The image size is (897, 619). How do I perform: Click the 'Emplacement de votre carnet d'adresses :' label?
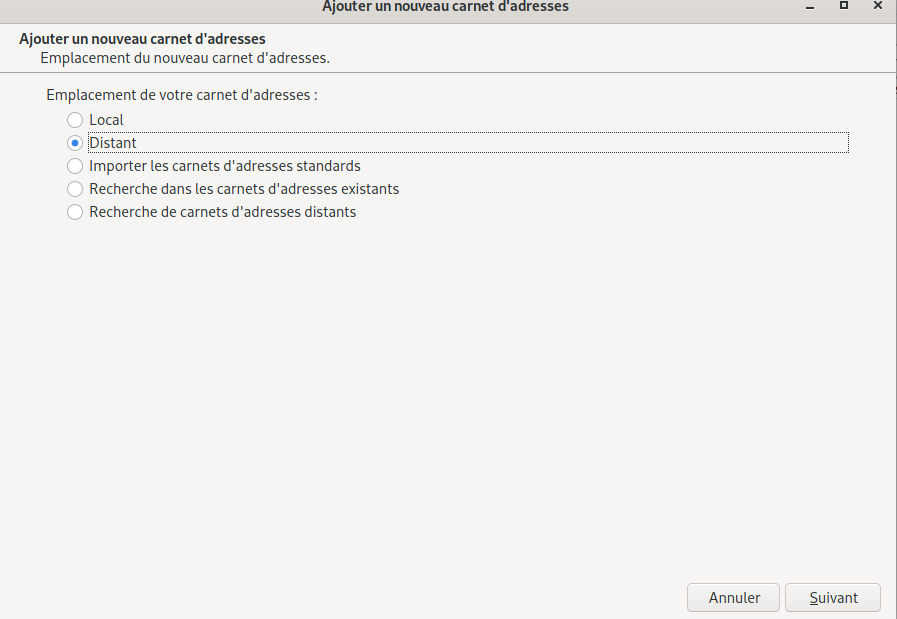(x=182, y=96)
